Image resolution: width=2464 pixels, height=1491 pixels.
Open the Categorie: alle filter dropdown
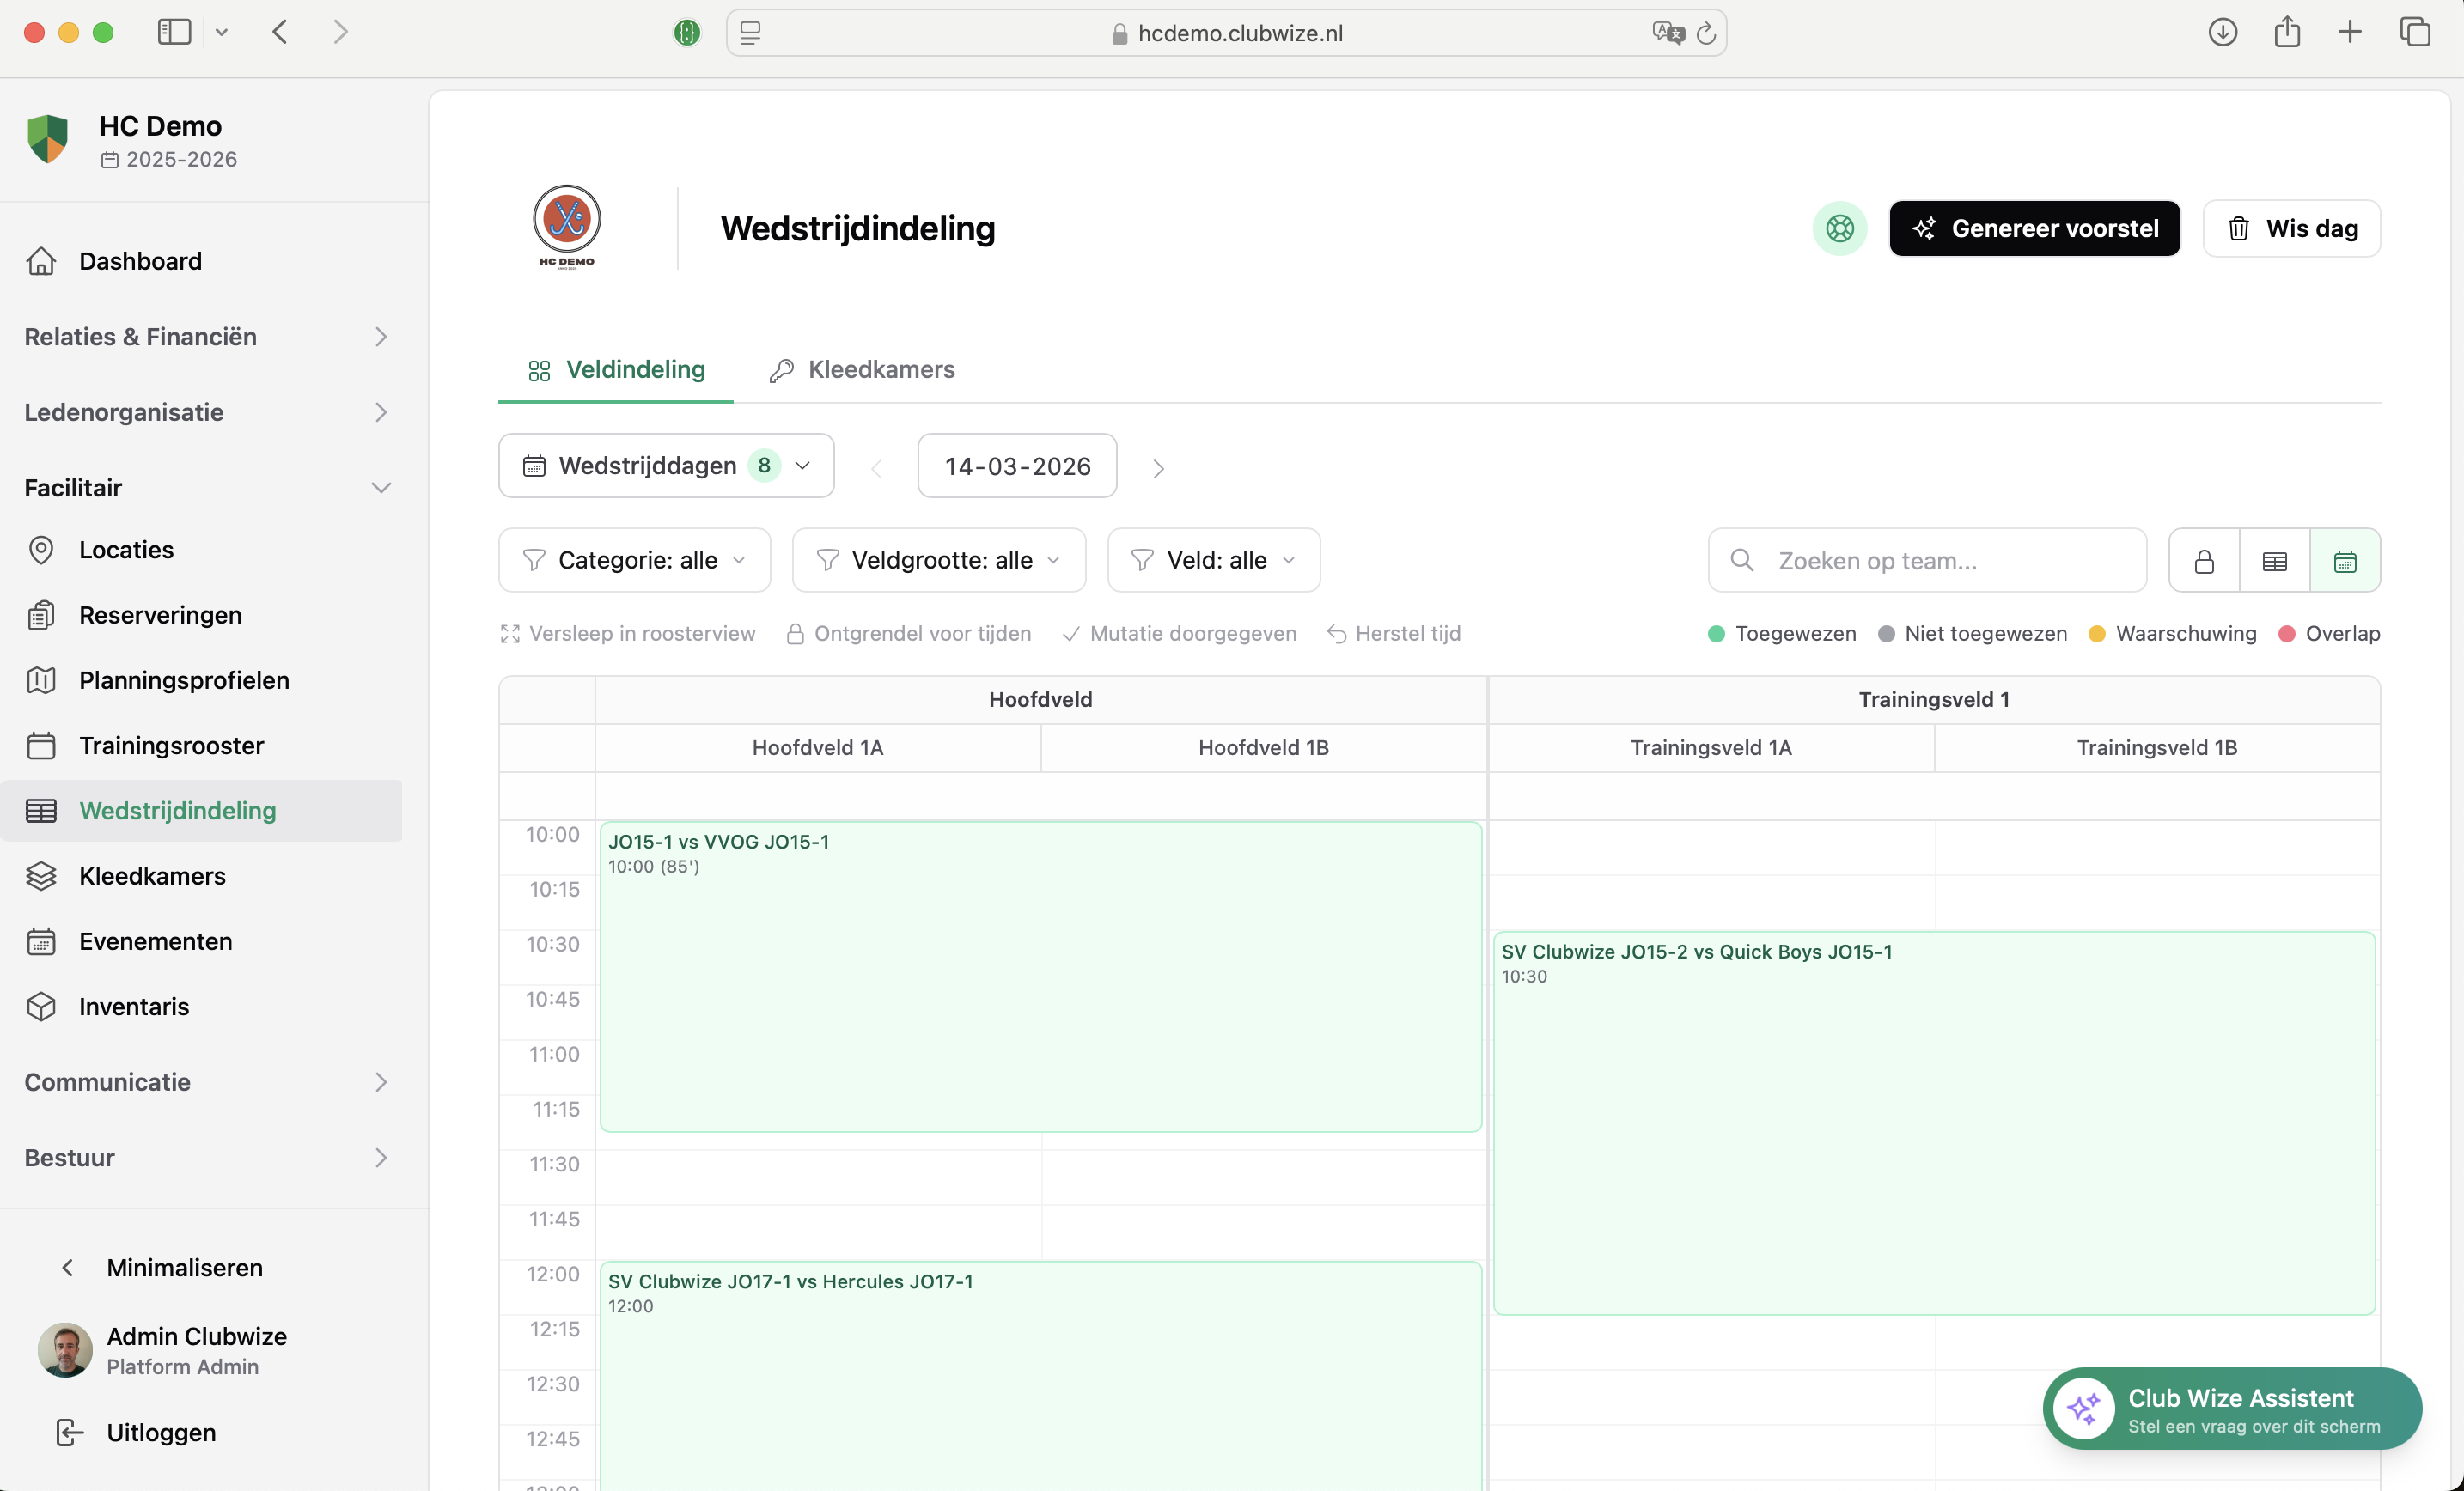pyautogui.click(x=634, y=560)
